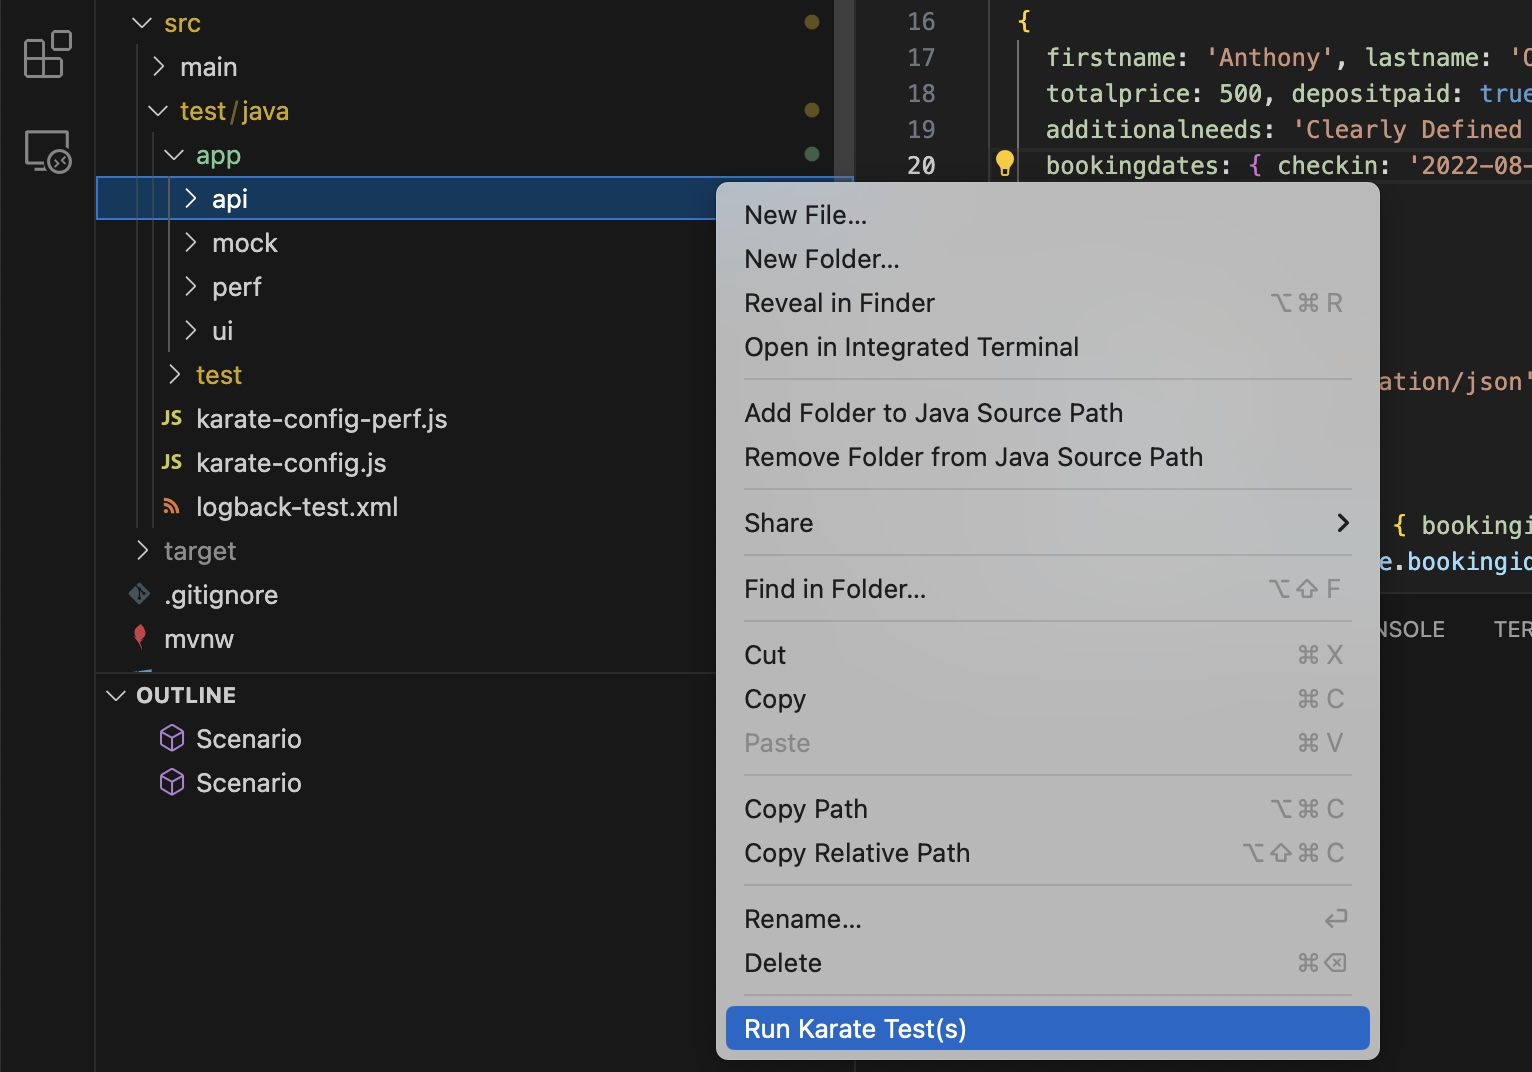Open the Share submenu
The width and height of the screenshot is (1532, 1072).
(x=1047, y=523)
